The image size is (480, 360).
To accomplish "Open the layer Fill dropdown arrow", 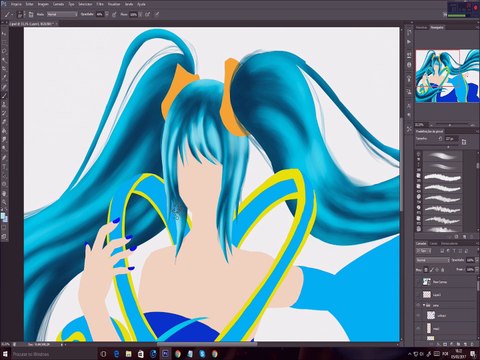I will [476, 269].
